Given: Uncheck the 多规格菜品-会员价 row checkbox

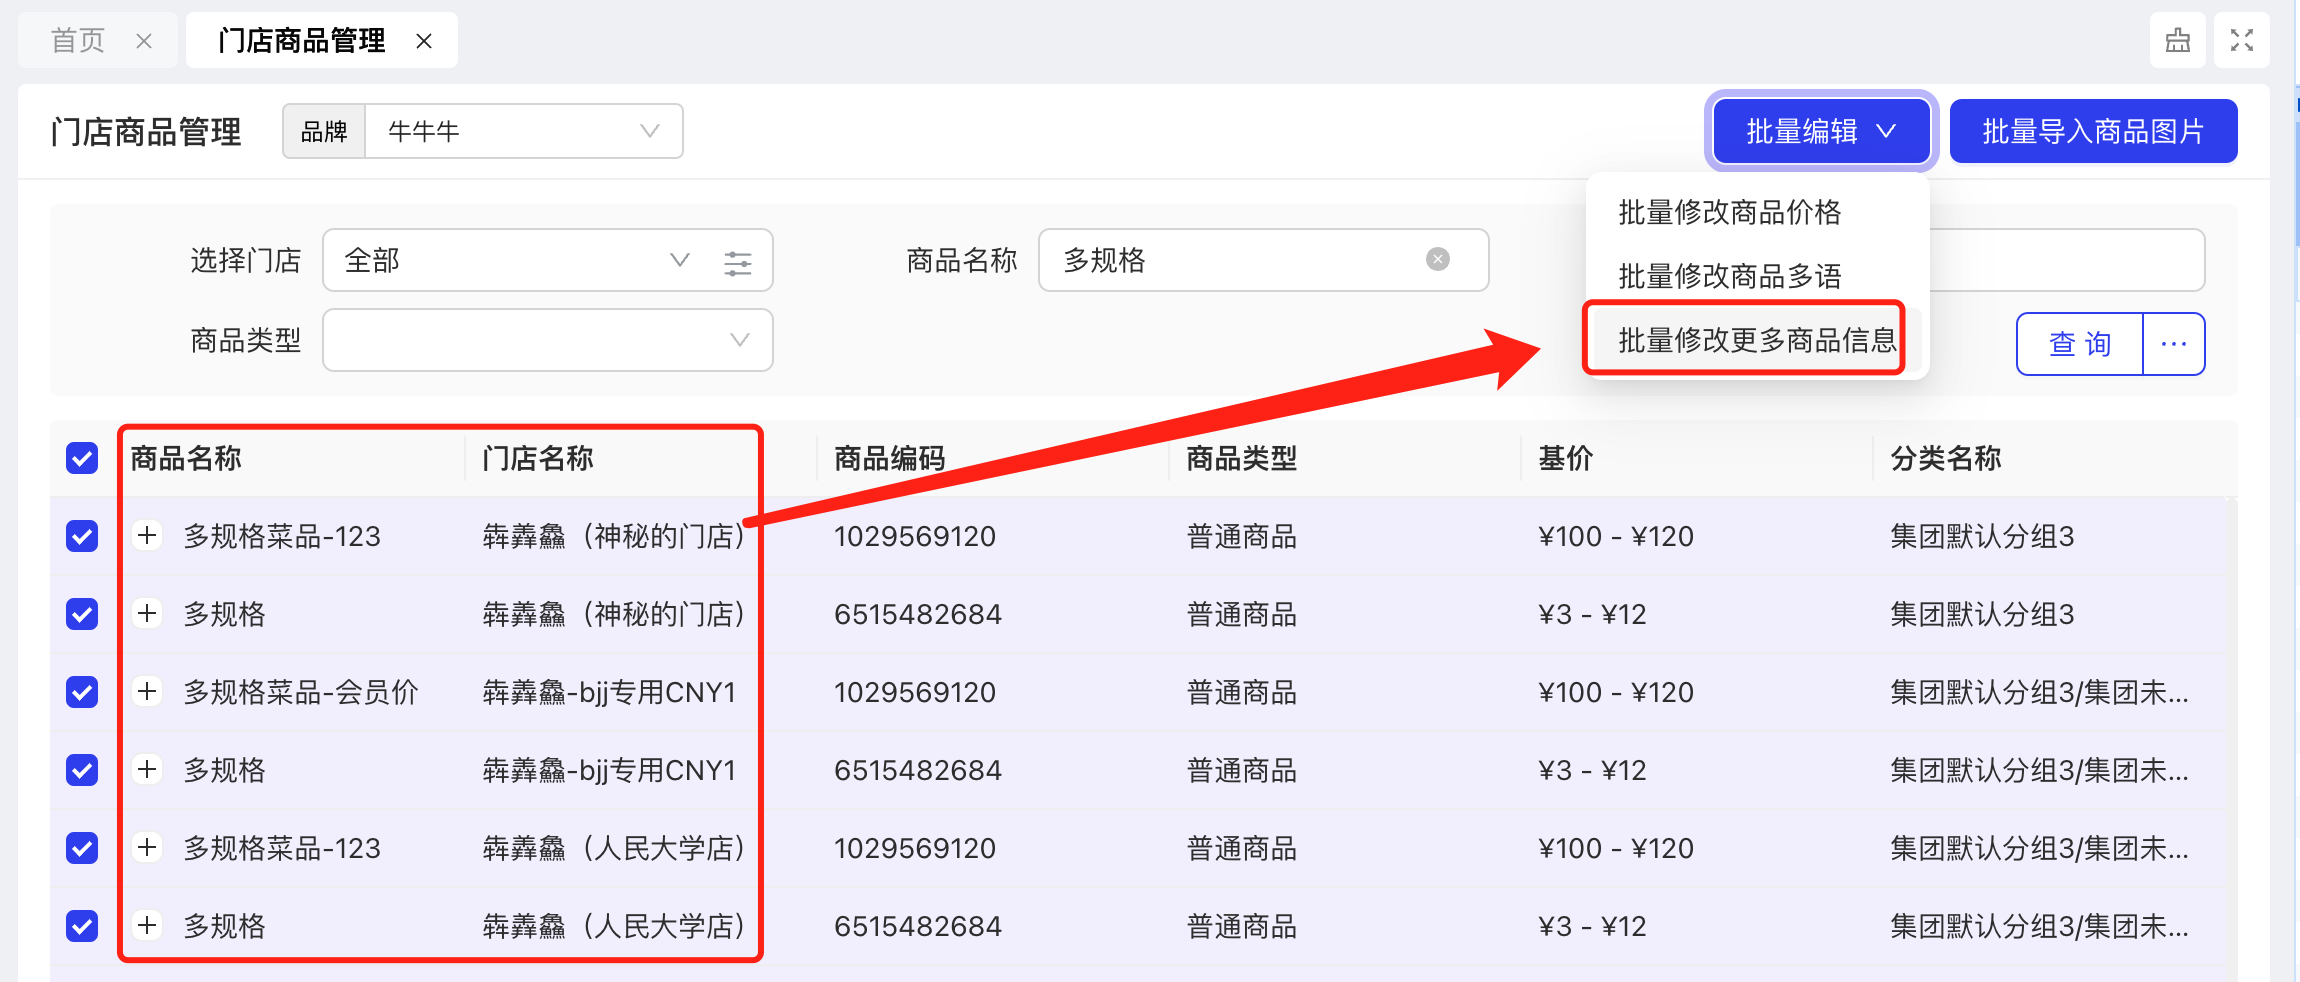Looking at the screenshot, I should coord(82,692).
